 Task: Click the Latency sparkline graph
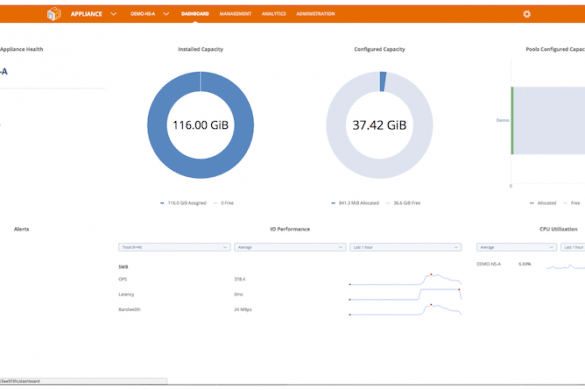point(406,294)
